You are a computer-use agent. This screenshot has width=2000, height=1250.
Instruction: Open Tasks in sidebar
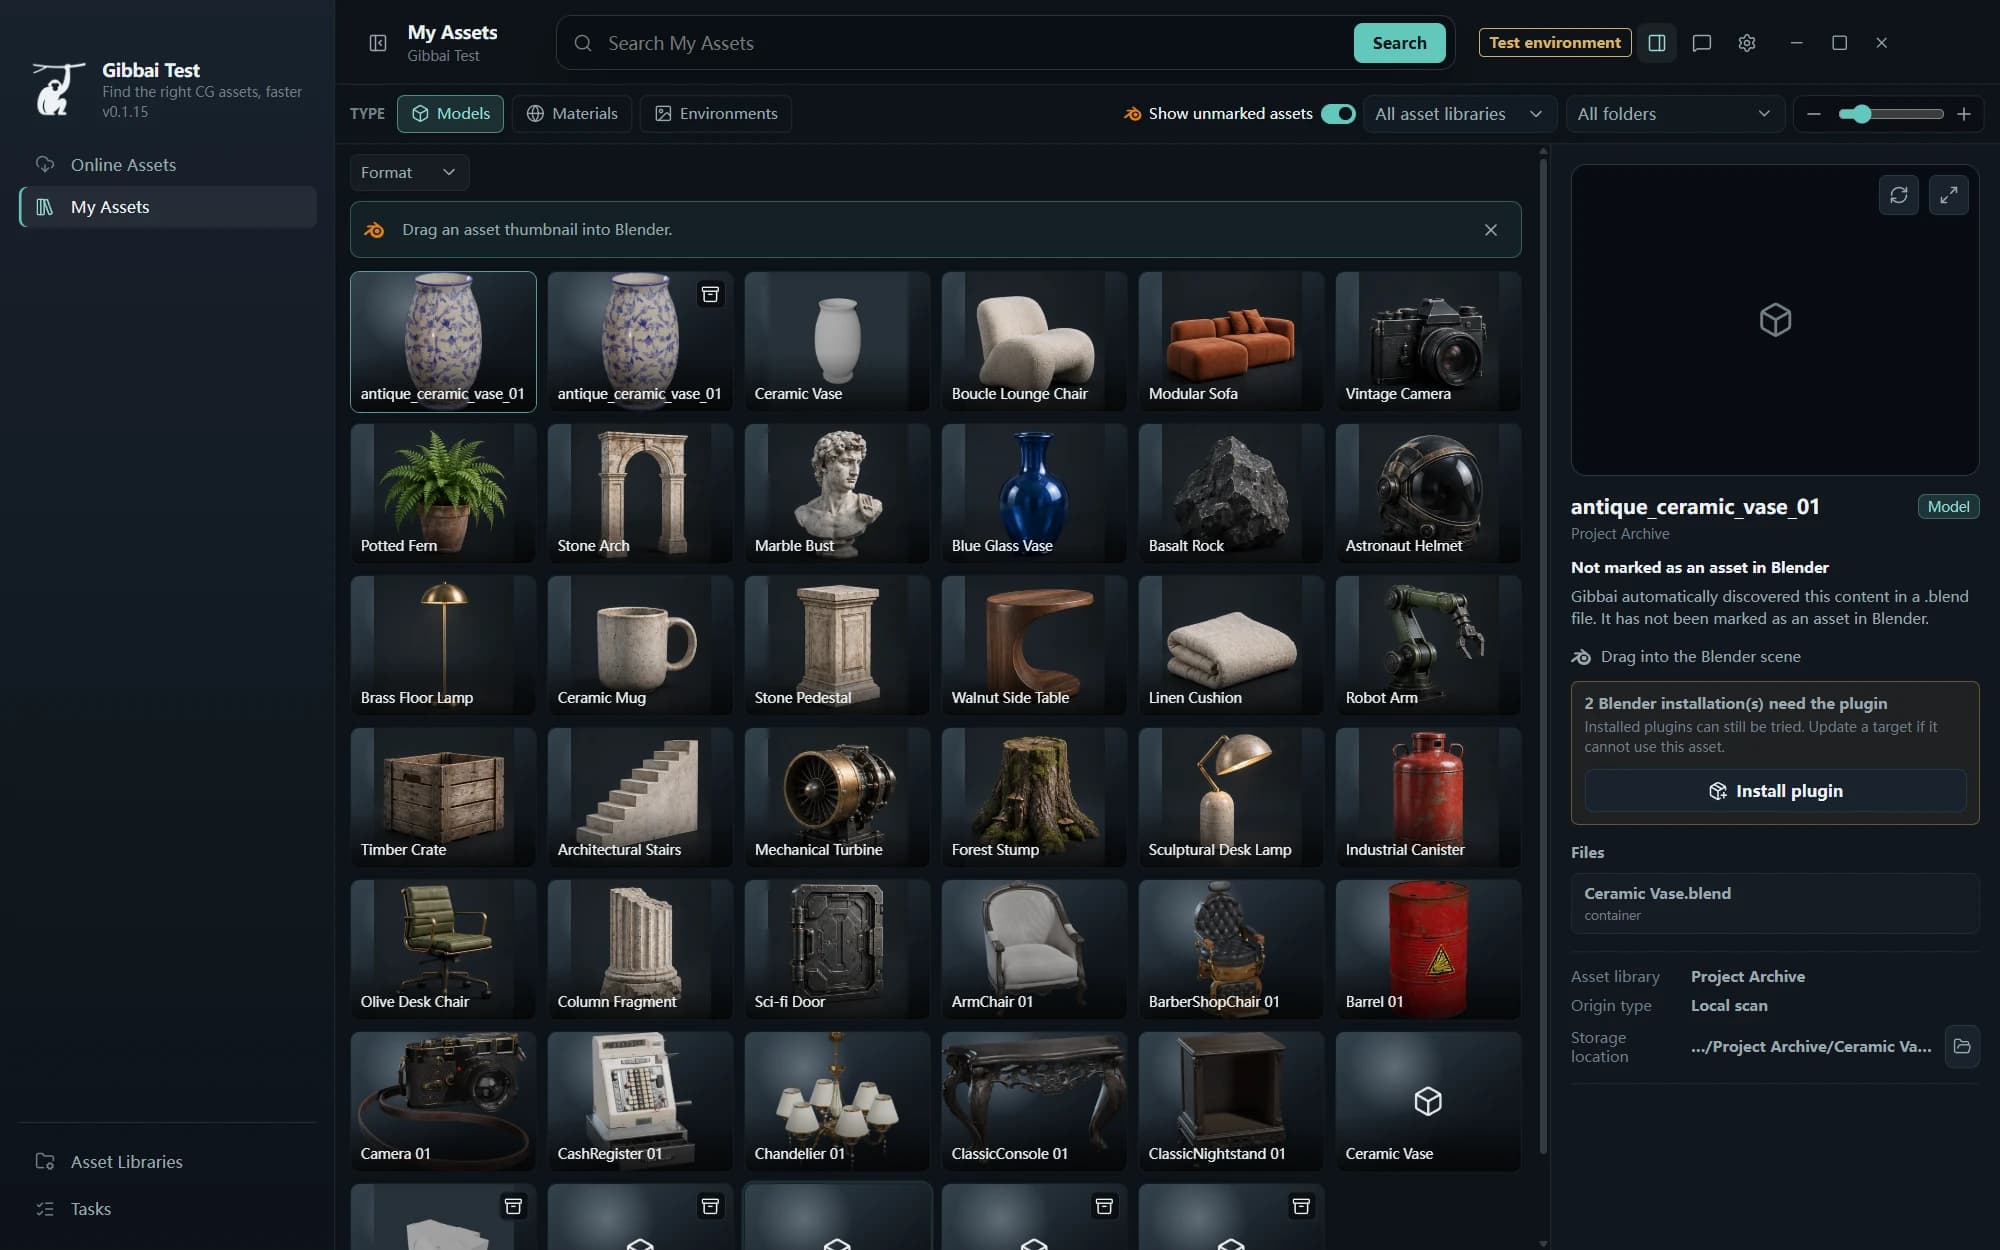click(168, 1209)
